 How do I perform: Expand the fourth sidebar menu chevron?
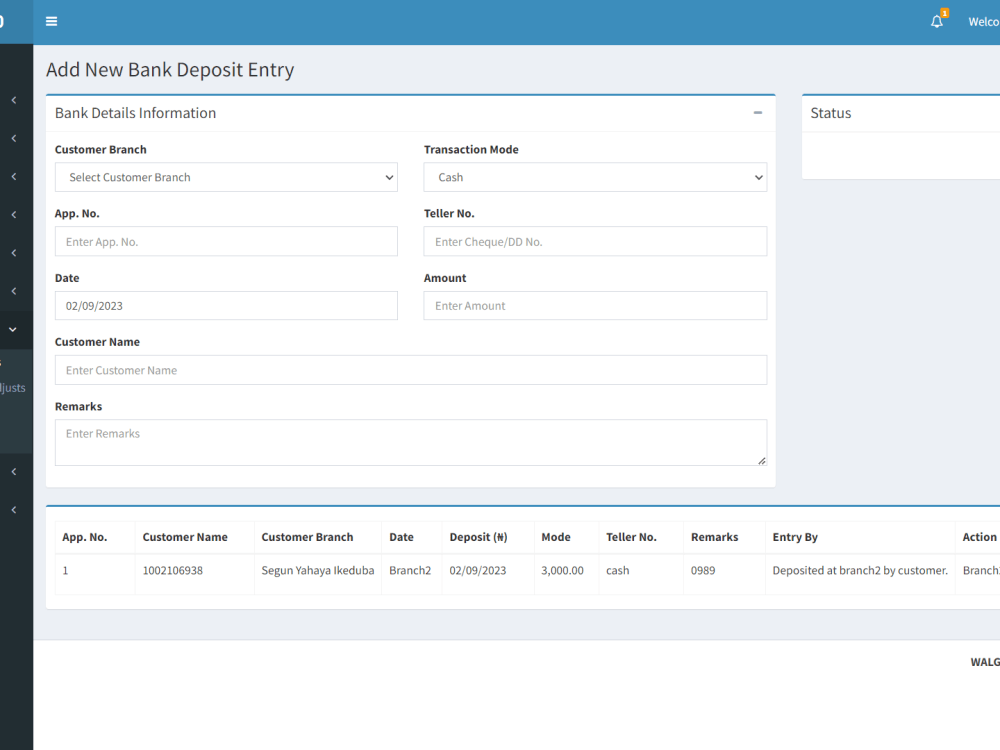[x=13, y=215]
